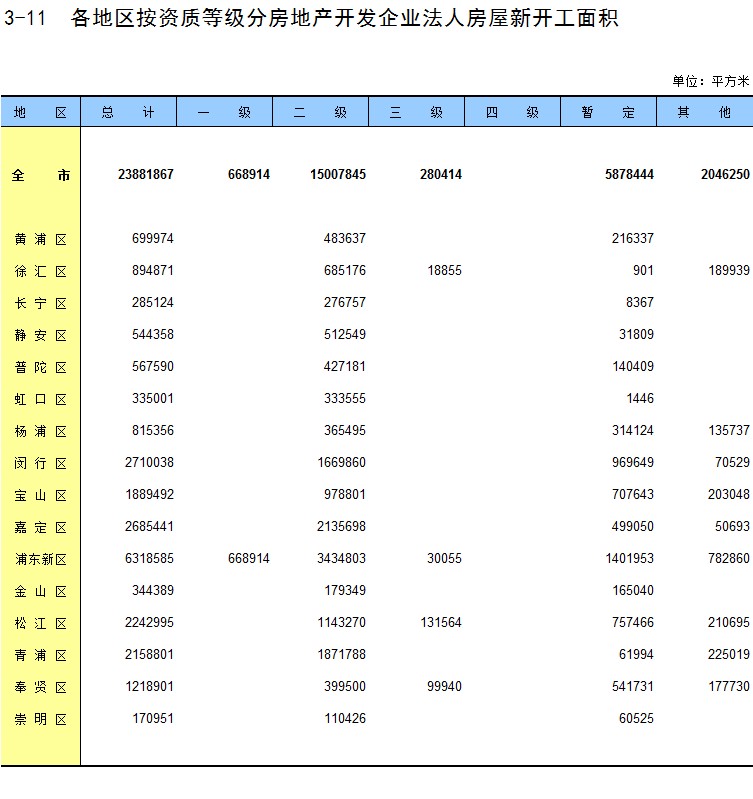753x799 pixels.
Task: Click the total cell 23881867
Action: pyautogui.click(x=145, y=175)
